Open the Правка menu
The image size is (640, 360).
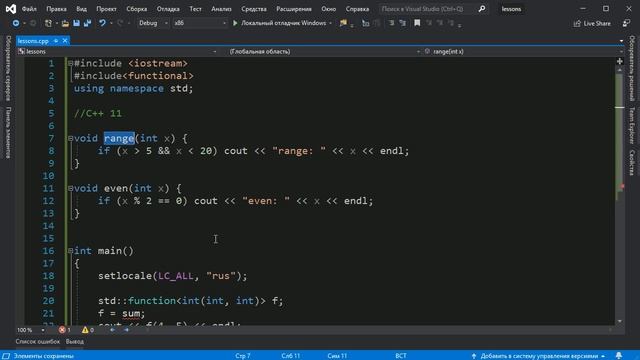pyautogui.click(x=56, y=9)
